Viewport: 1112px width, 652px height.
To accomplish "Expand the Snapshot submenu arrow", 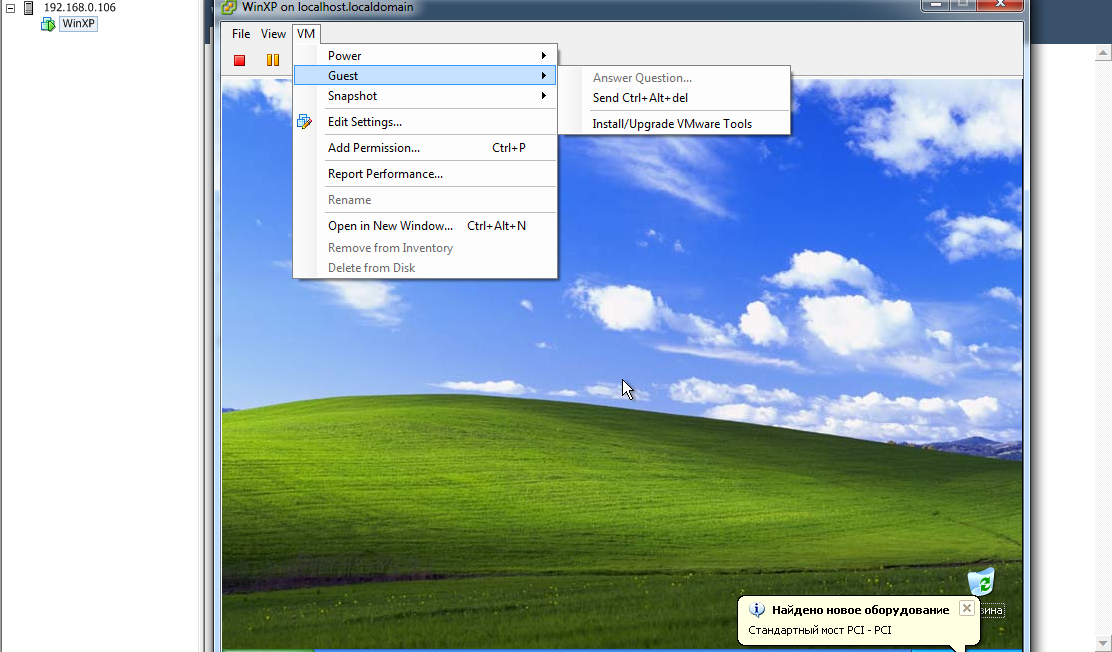I will tap(544, 96).
